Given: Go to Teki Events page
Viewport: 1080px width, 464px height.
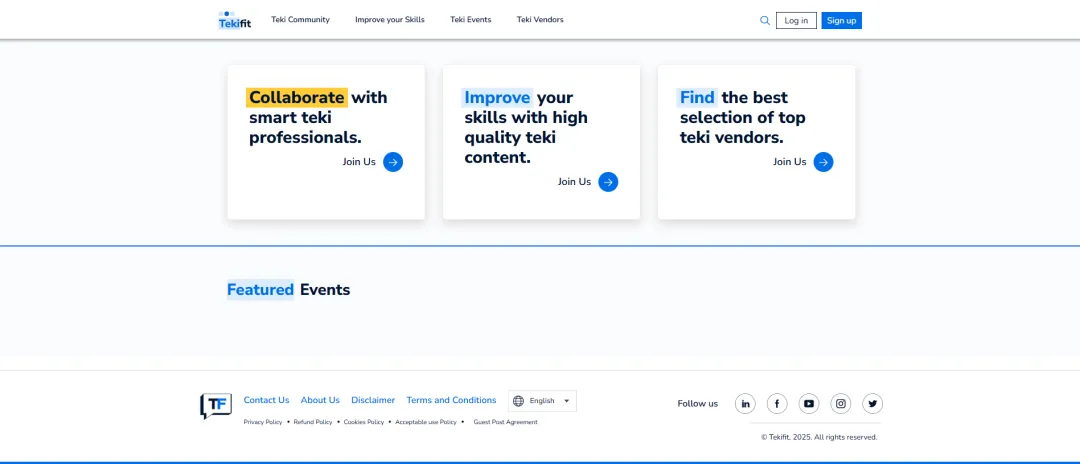Looking at the screenshot, I should [x=470, y=20].
